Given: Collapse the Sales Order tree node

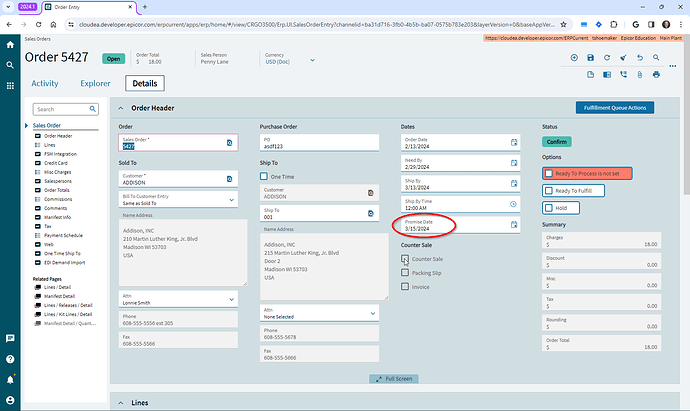Looking at the screenshot, I should (x=26, y=125).
